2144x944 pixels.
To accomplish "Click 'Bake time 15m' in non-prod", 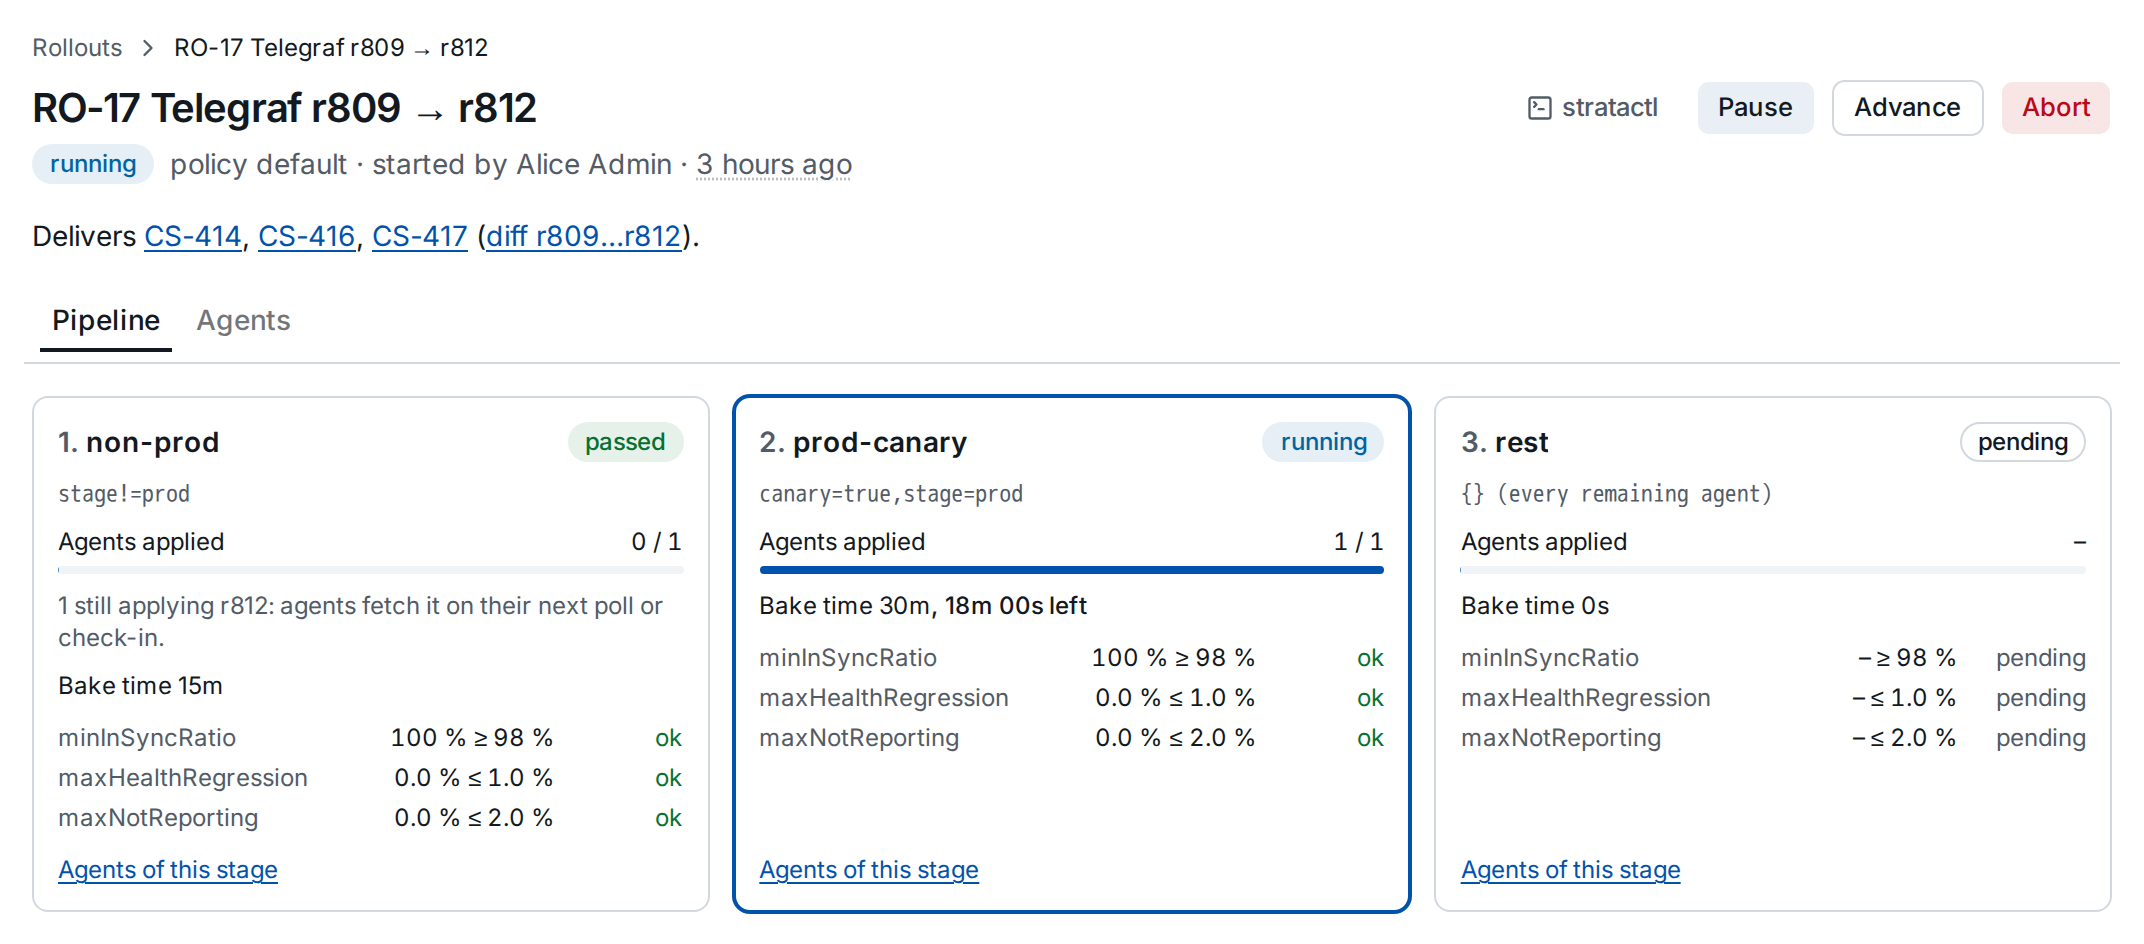I will 141,686.
